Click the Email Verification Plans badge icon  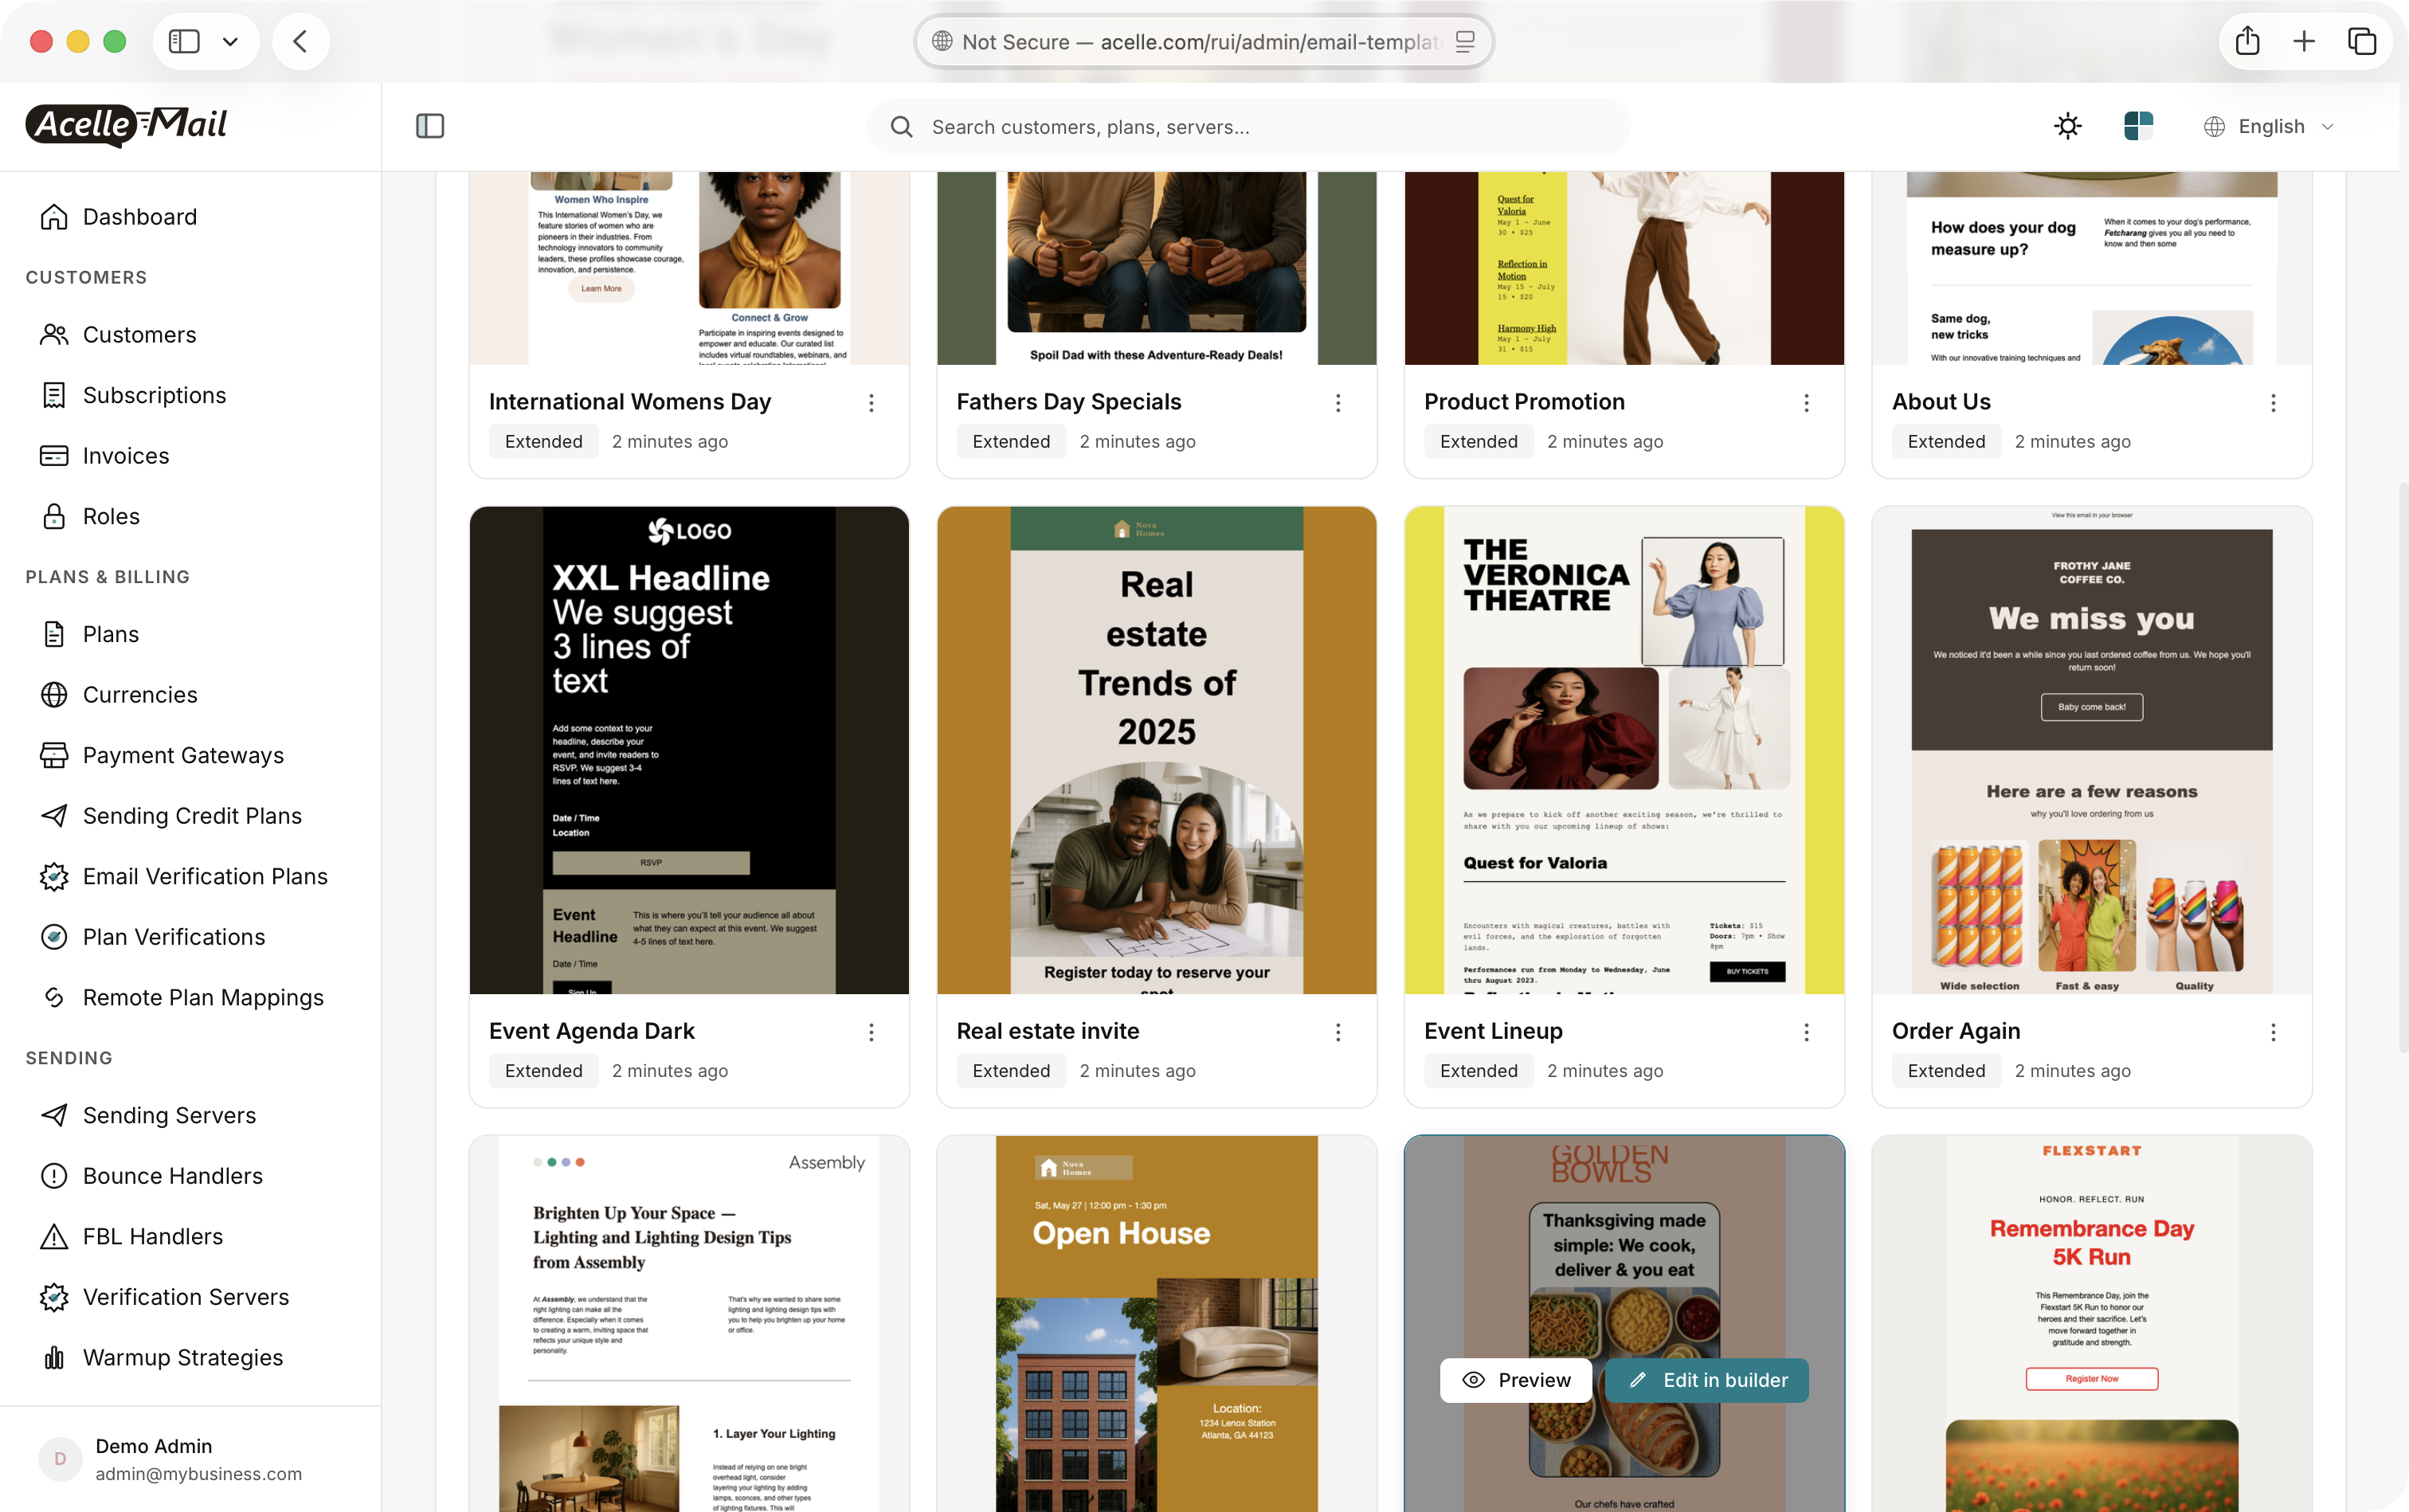pyautogui.click(x=54, y=876)
